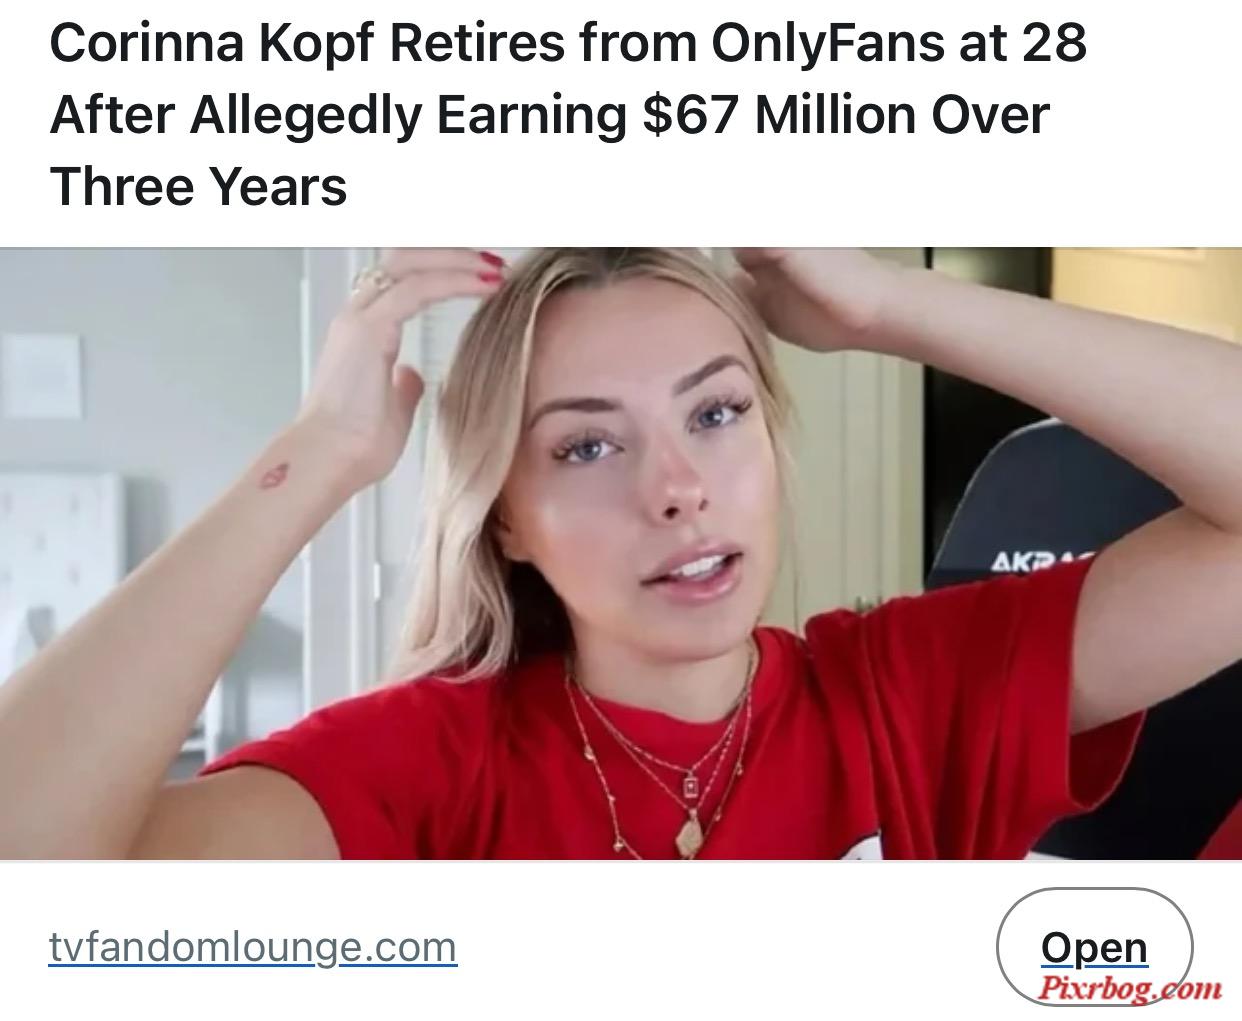Select the article thumbnail image
The width and height of the screenshot is (1242, 1021).
tap(621, 553)
